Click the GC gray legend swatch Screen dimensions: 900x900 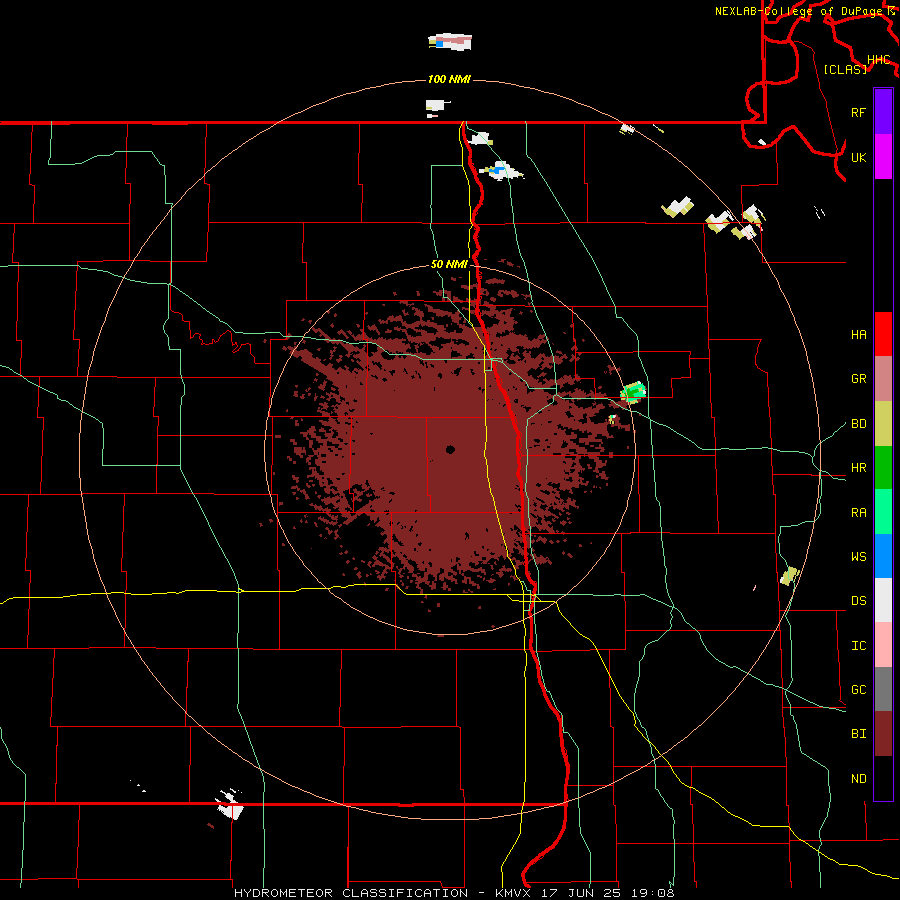883,689
